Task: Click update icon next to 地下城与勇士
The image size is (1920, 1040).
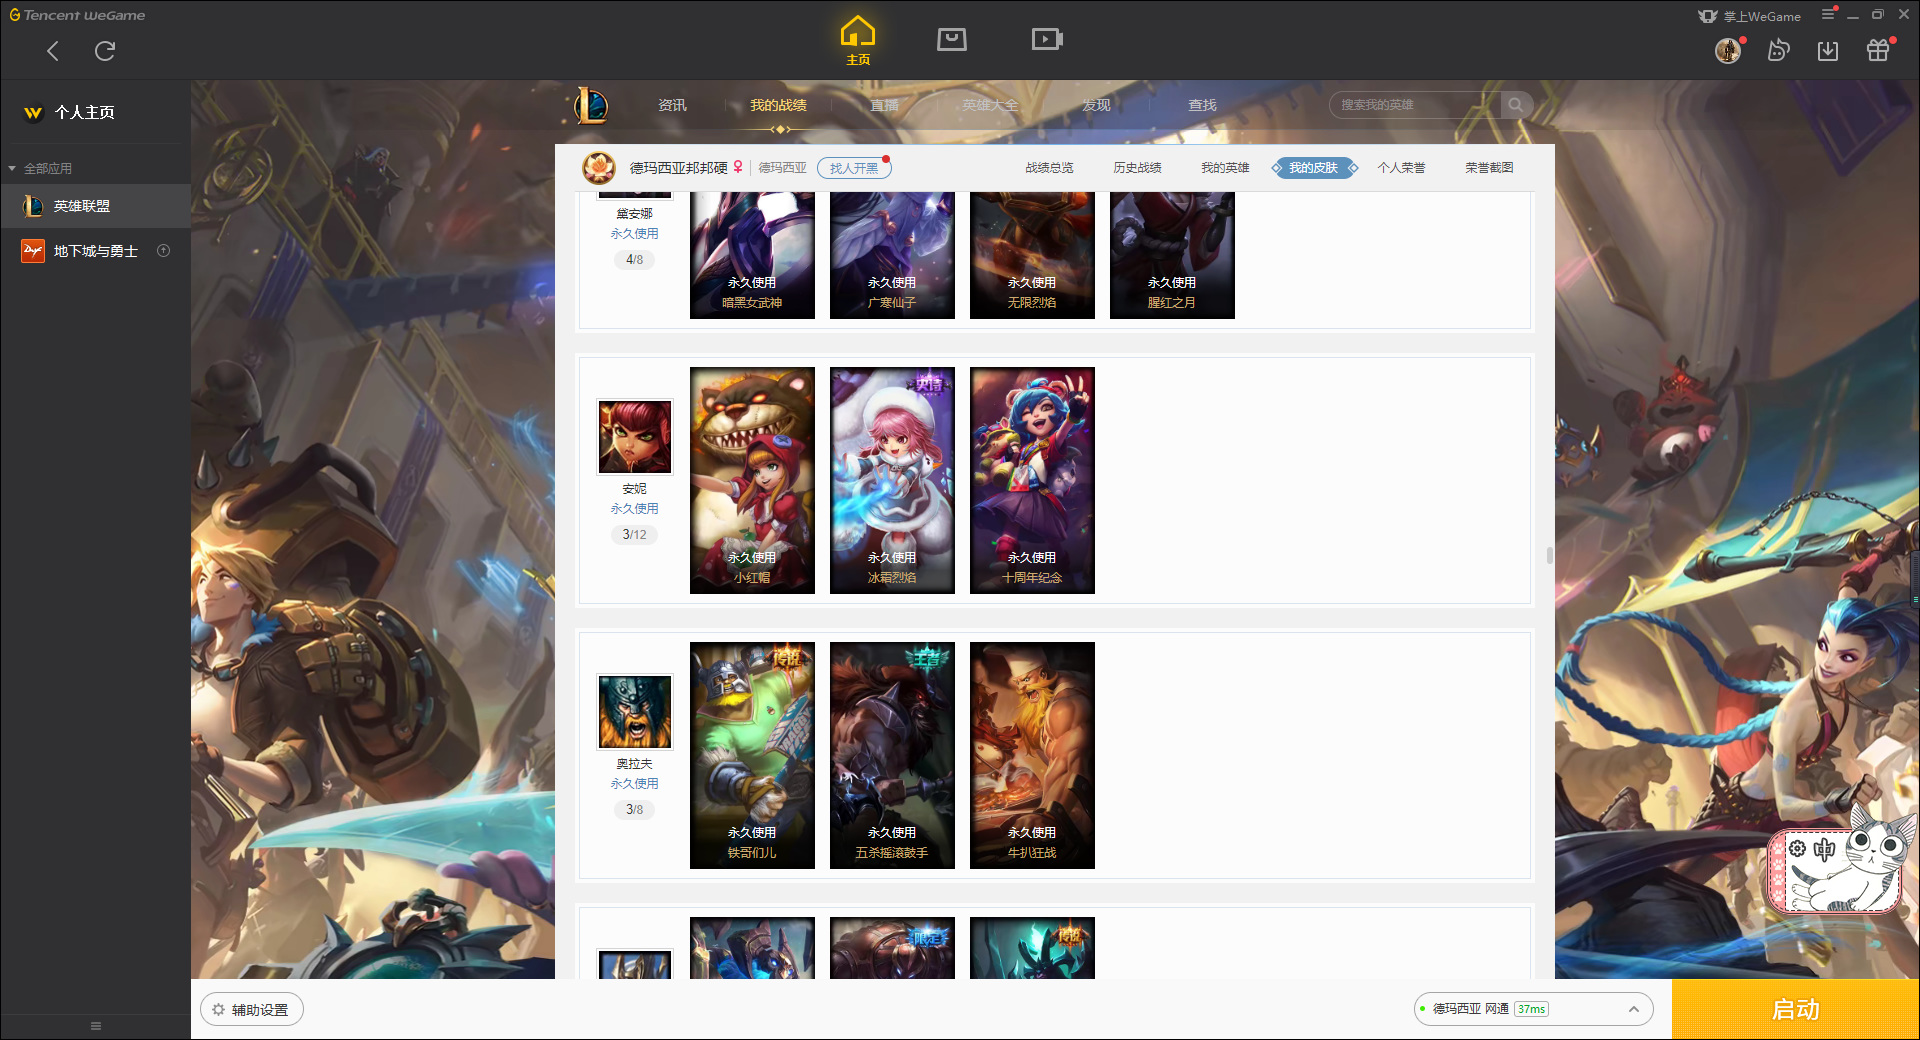Action: 164,251
